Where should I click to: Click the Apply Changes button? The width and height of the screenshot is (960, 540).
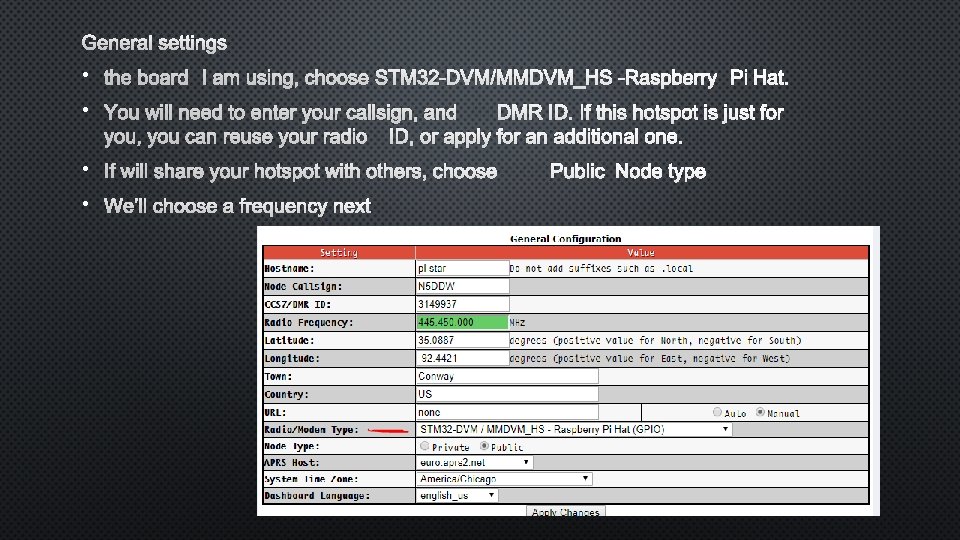pyautogui.click(x=566, y=511)
